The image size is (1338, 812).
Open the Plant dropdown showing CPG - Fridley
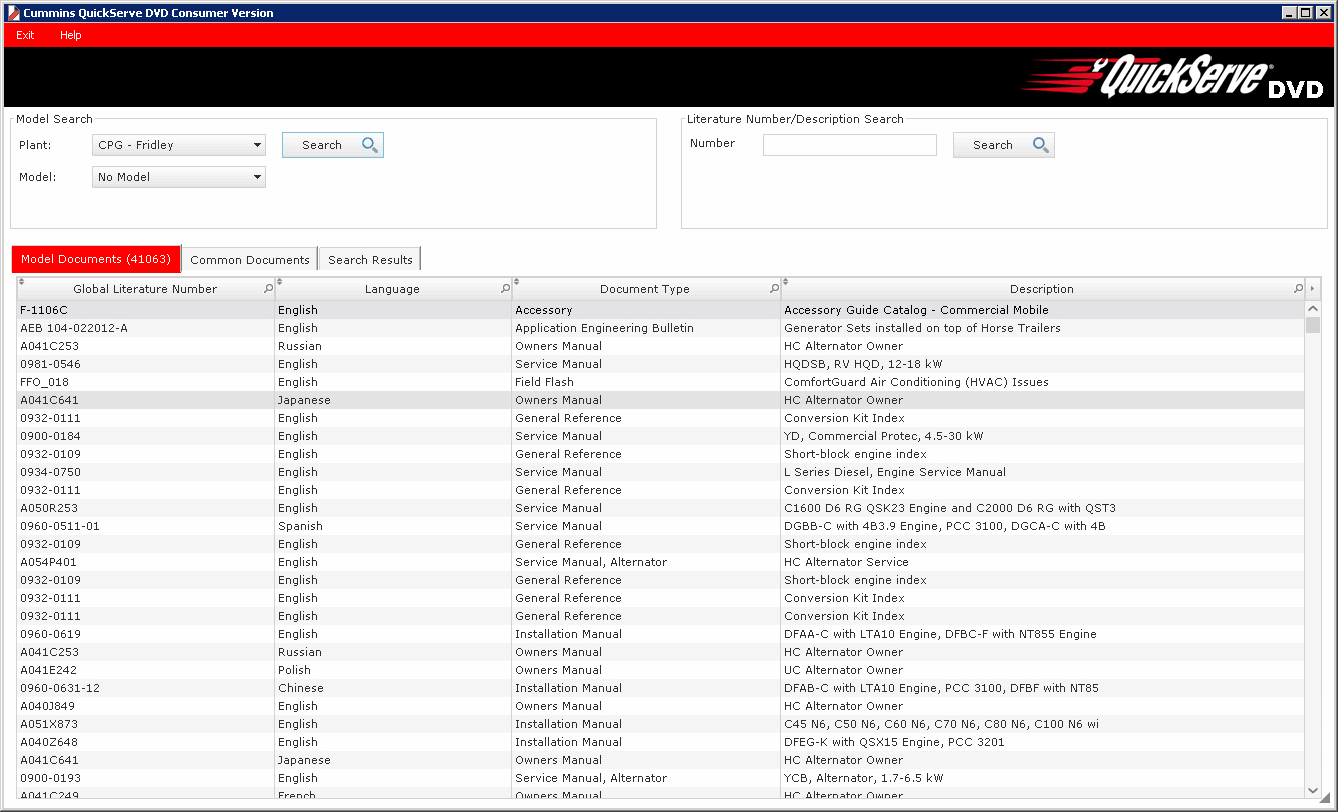(x=178, y=145)
